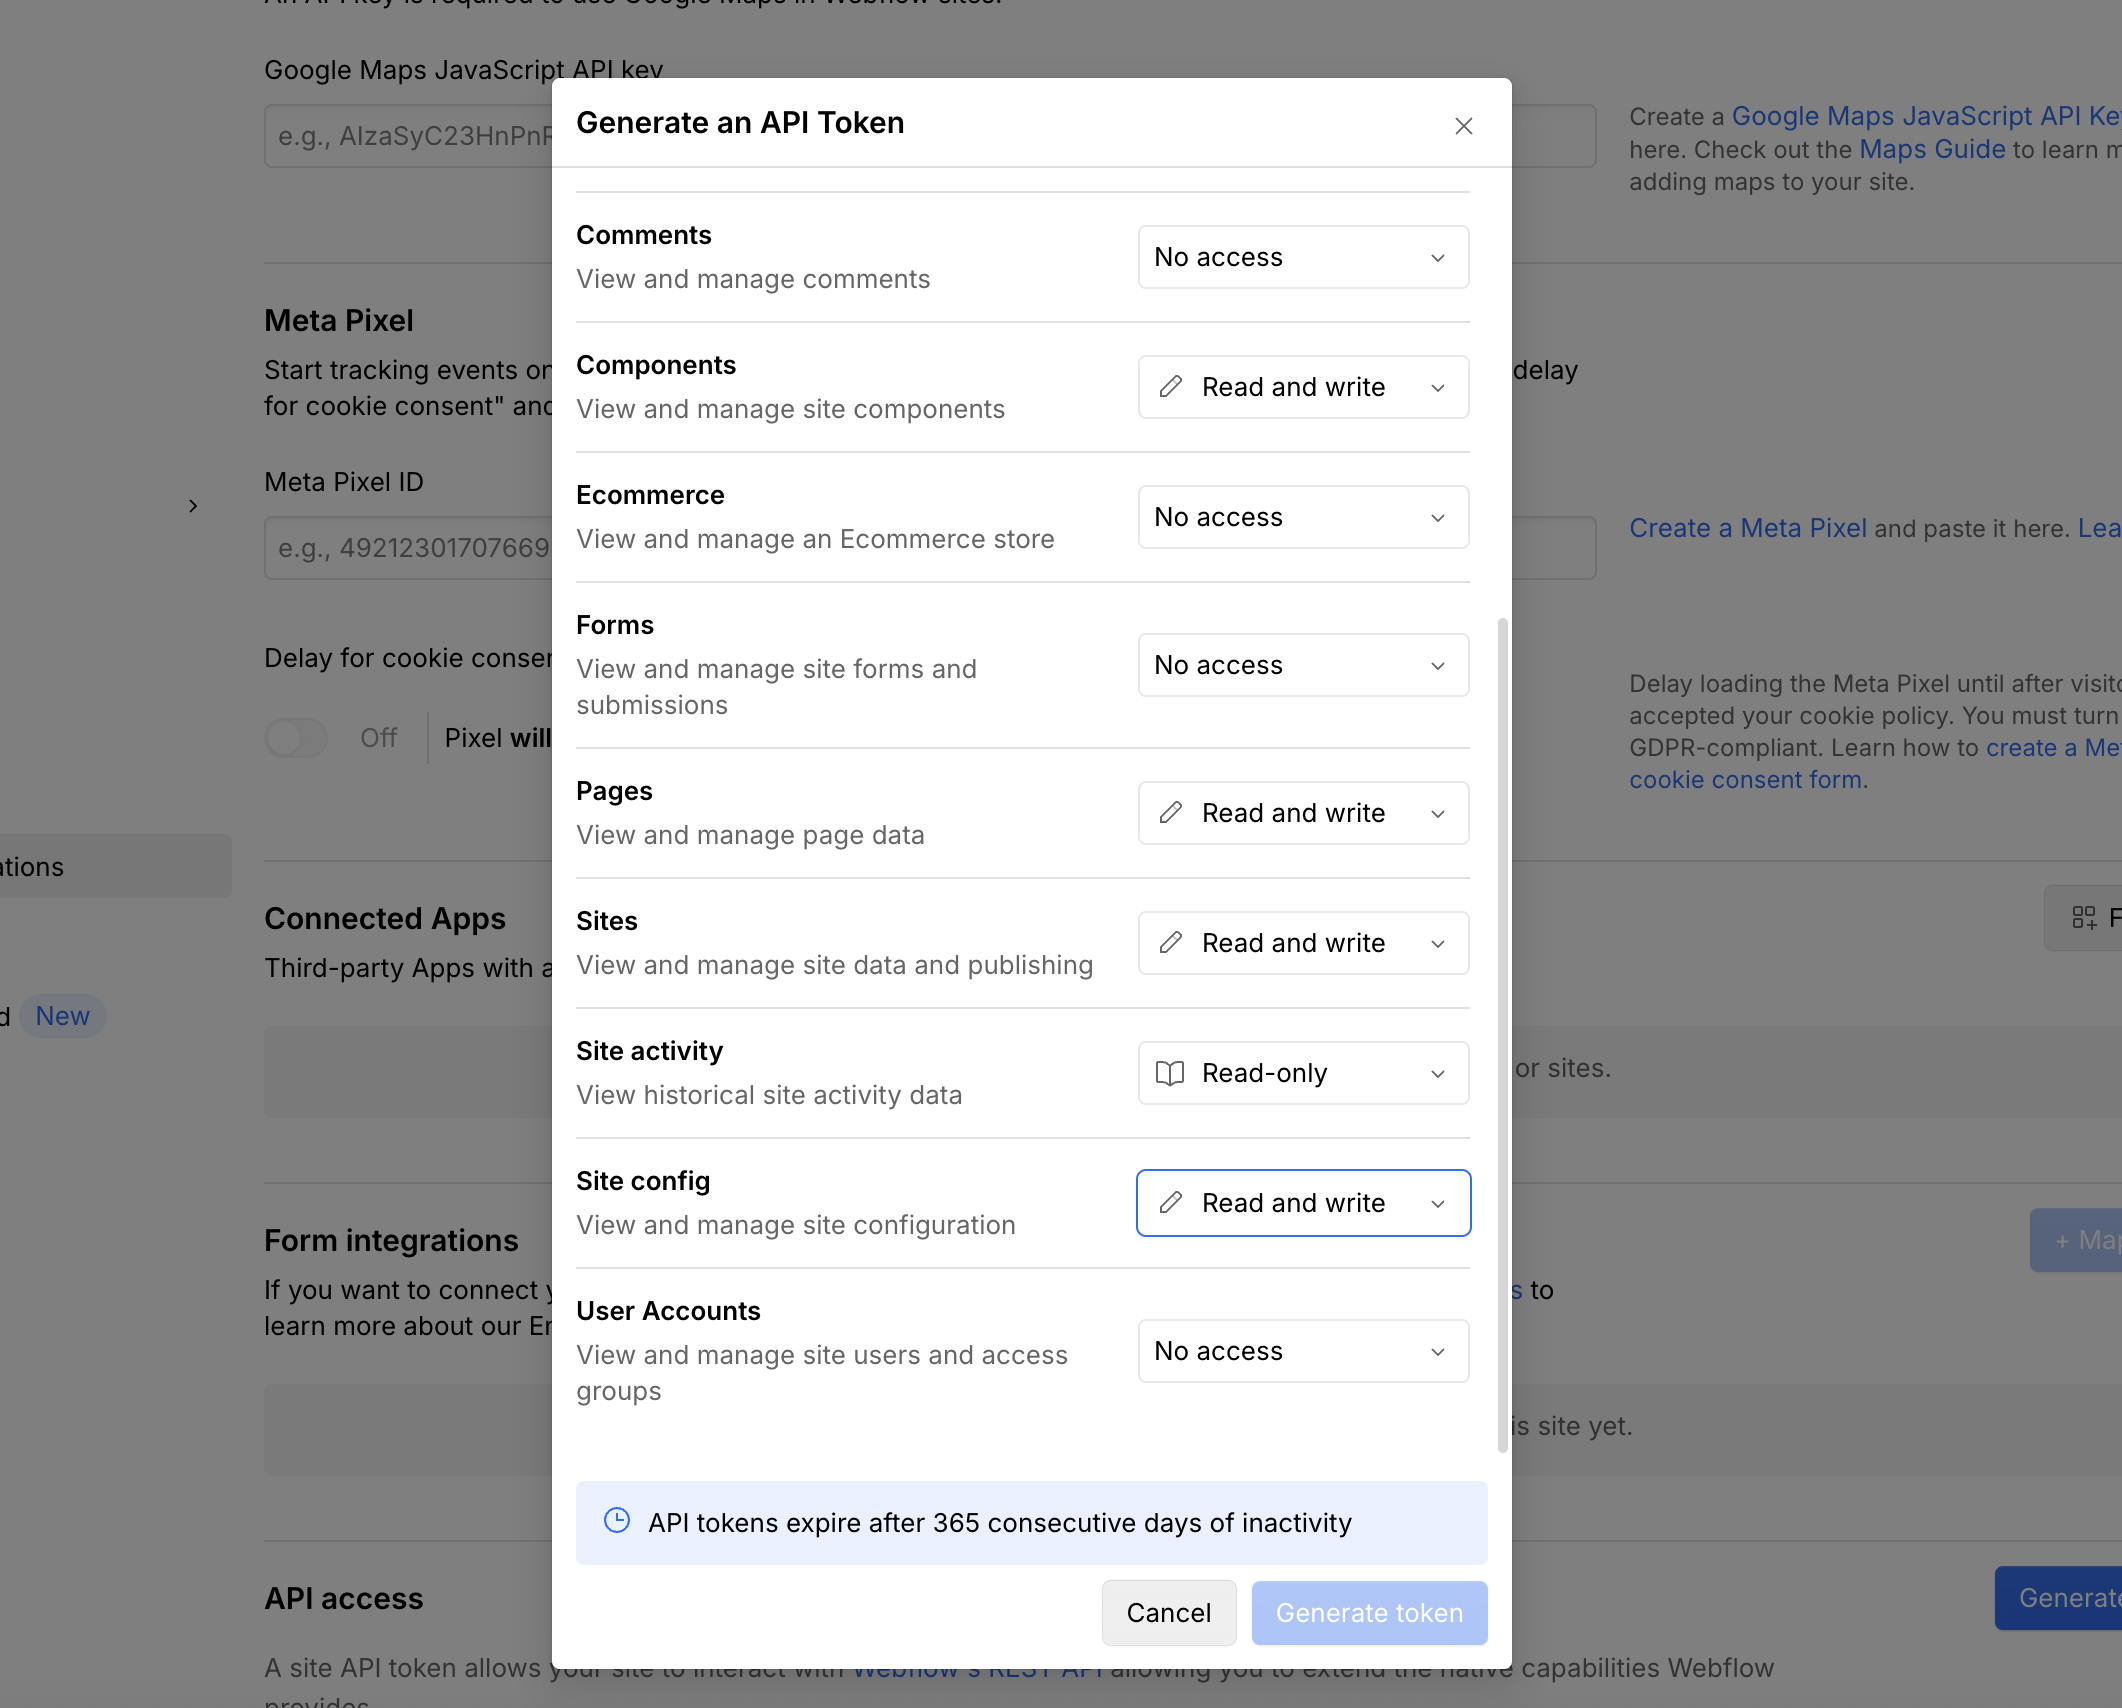Viewport: 2122px width, 1708px height.
Task: Click the New badge in the sidebar
Action: 63,1016
